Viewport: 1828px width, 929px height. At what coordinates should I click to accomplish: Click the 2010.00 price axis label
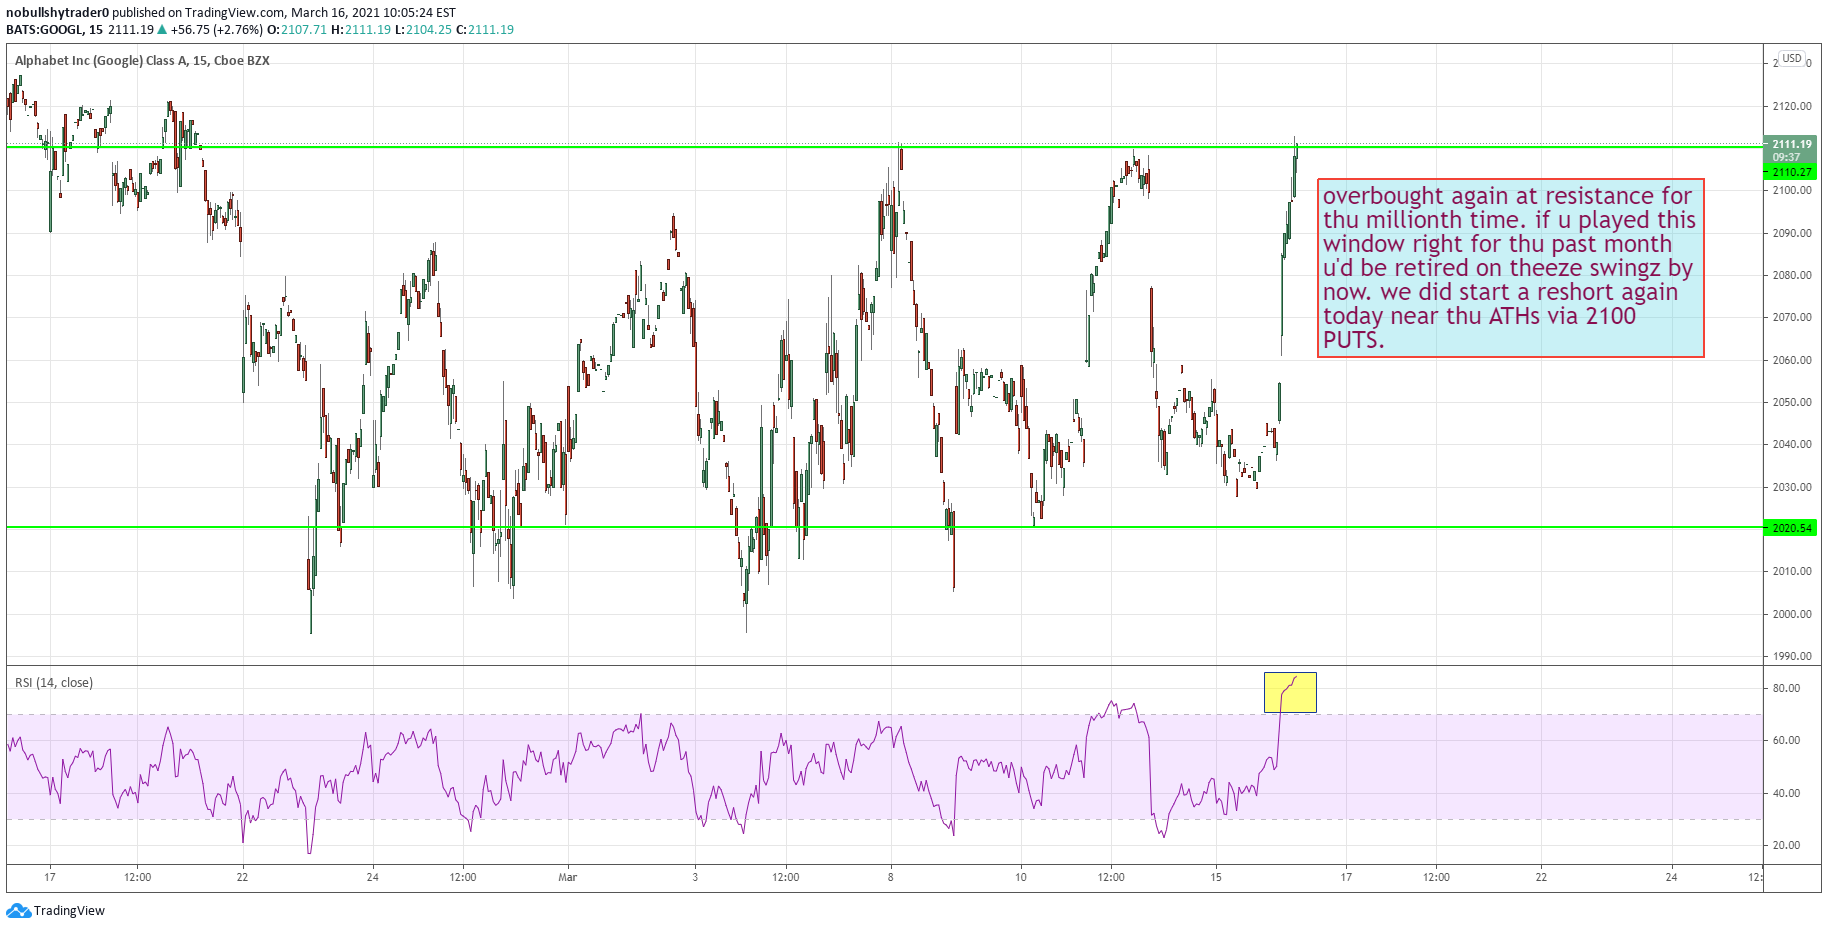click(1791, 571)
